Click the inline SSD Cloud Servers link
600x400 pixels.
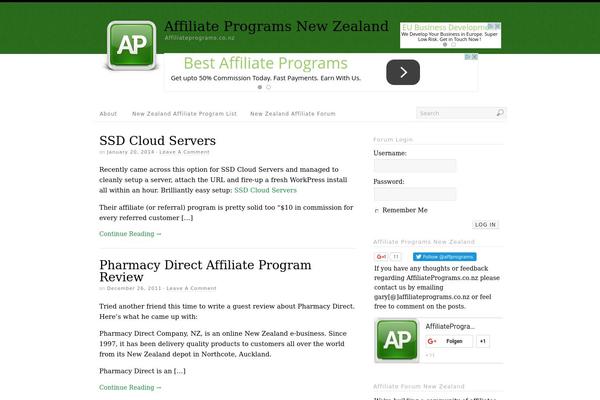click(x=265, y=190)
